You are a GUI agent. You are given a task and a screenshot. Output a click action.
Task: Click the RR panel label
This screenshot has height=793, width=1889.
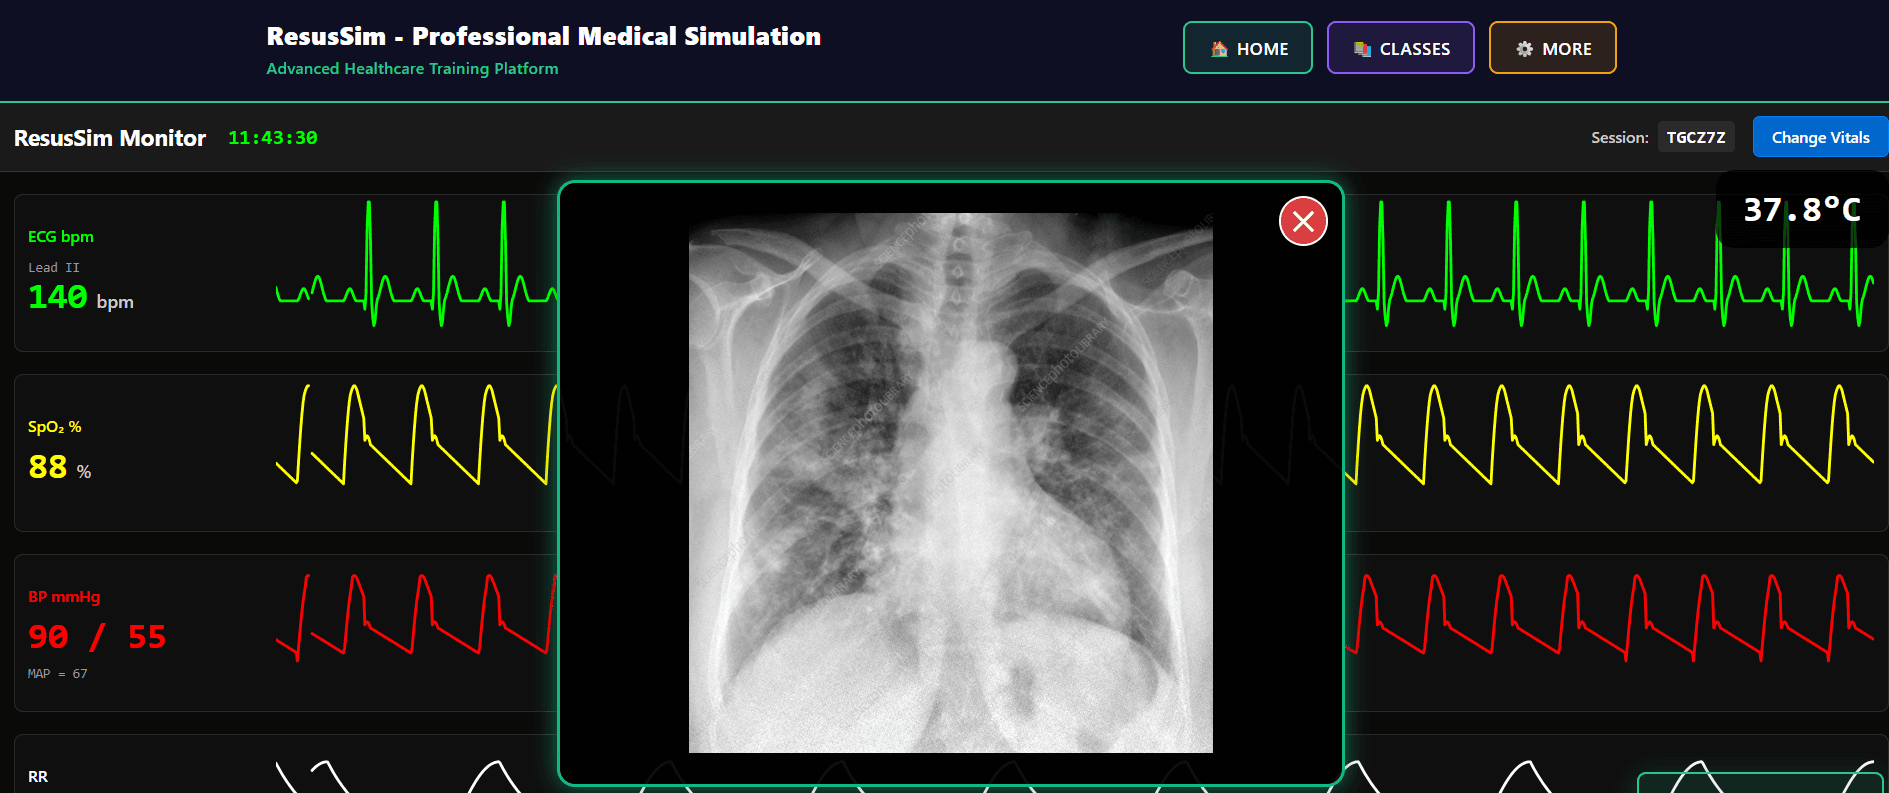tap(38, 777)
